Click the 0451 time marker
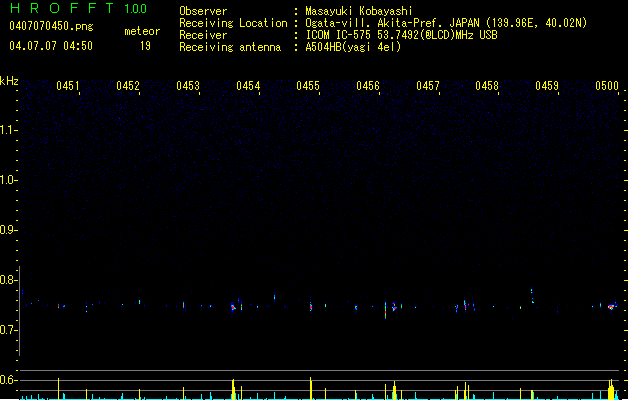 [68, 86]
